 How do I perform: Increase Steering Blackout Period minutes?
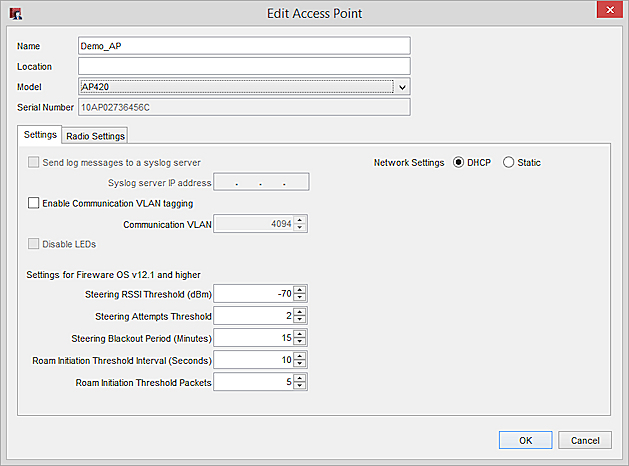[300, 333]
